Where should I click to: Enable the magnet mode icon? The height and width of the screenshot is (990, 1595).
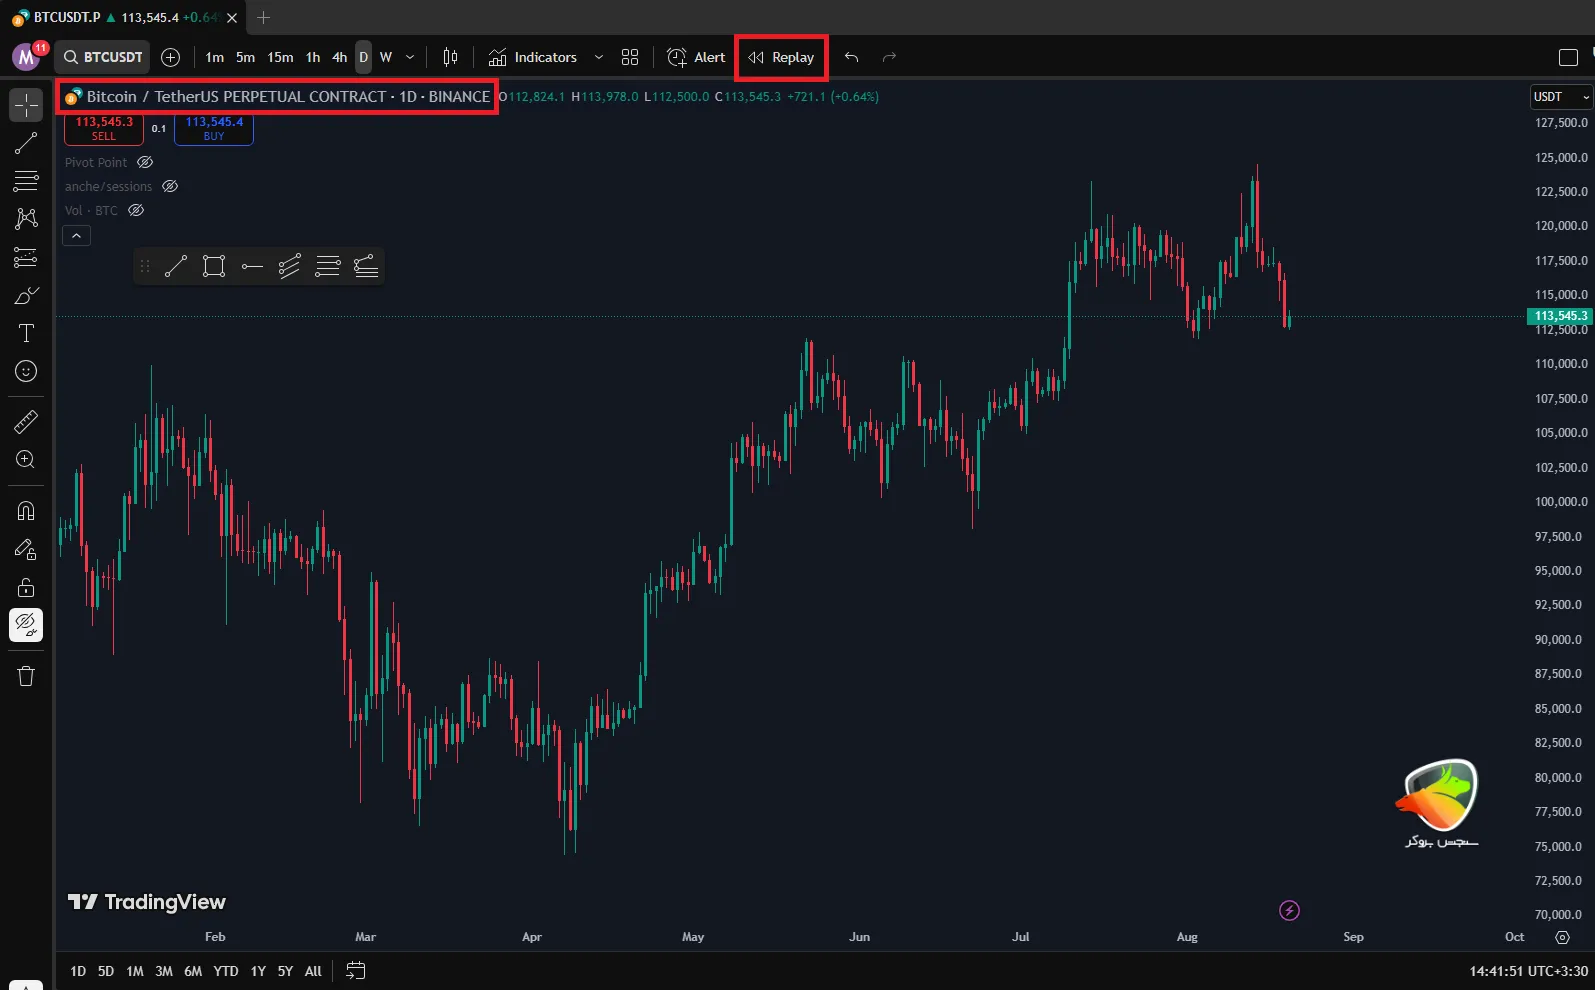[x=26, y=511]
